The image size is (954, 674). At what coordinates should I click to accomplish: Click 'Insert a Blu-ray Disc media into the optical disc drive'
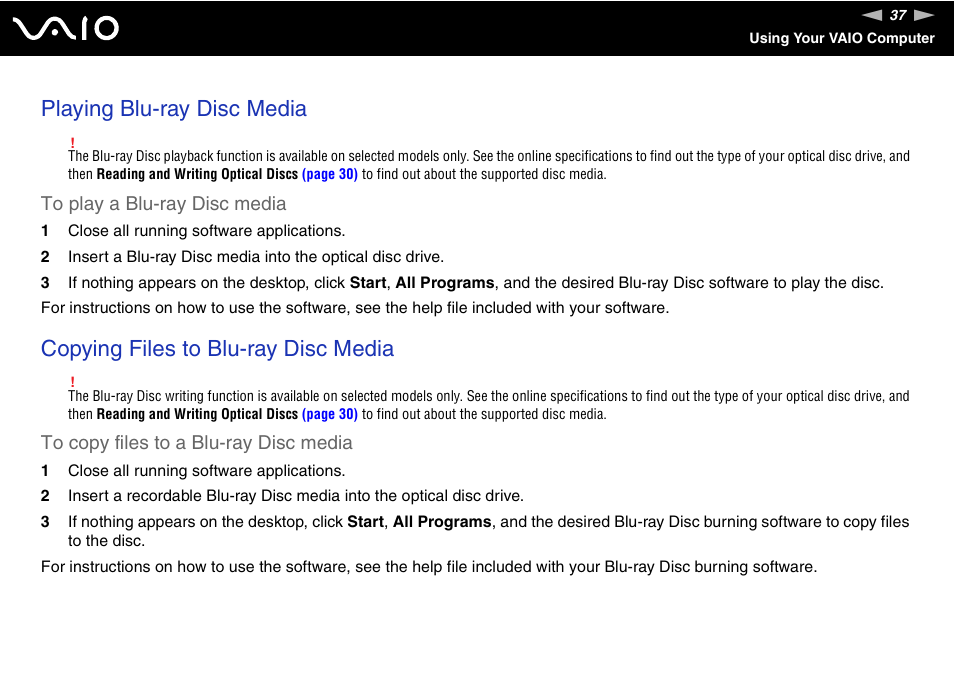coord(256,257)
